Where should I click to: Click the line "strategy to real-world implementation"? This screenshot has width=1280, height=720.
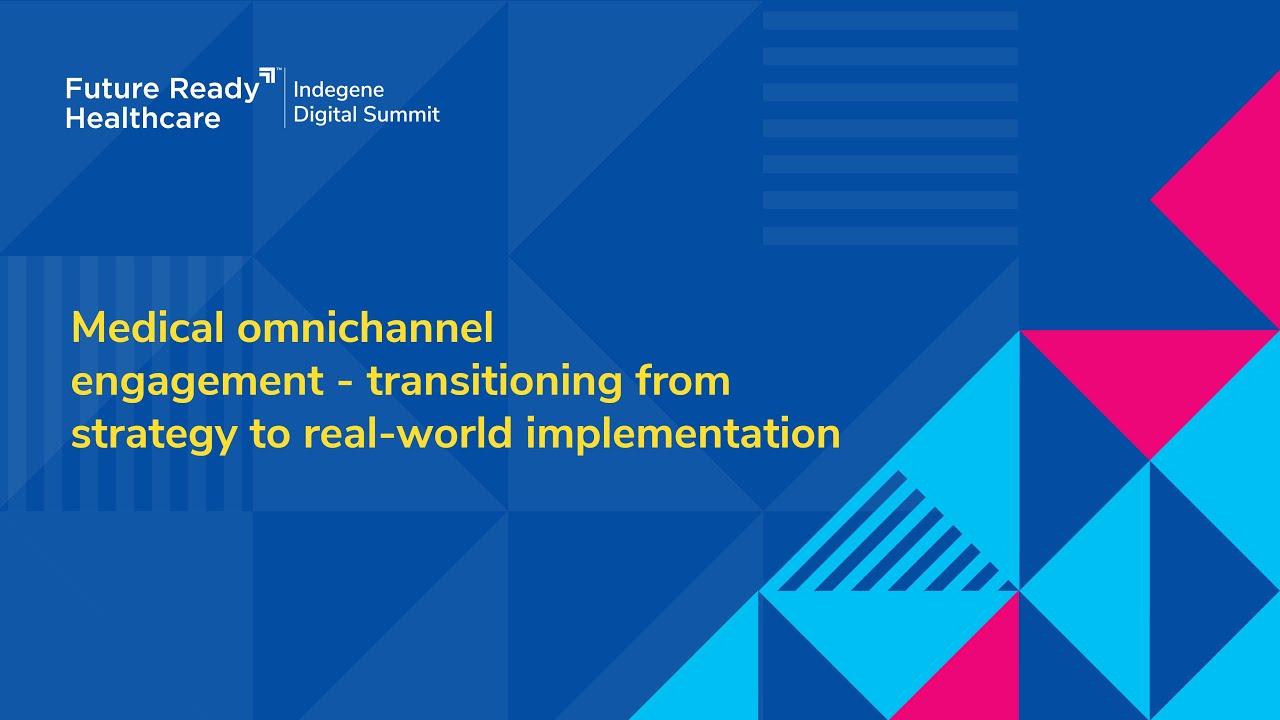click(455, 434)
